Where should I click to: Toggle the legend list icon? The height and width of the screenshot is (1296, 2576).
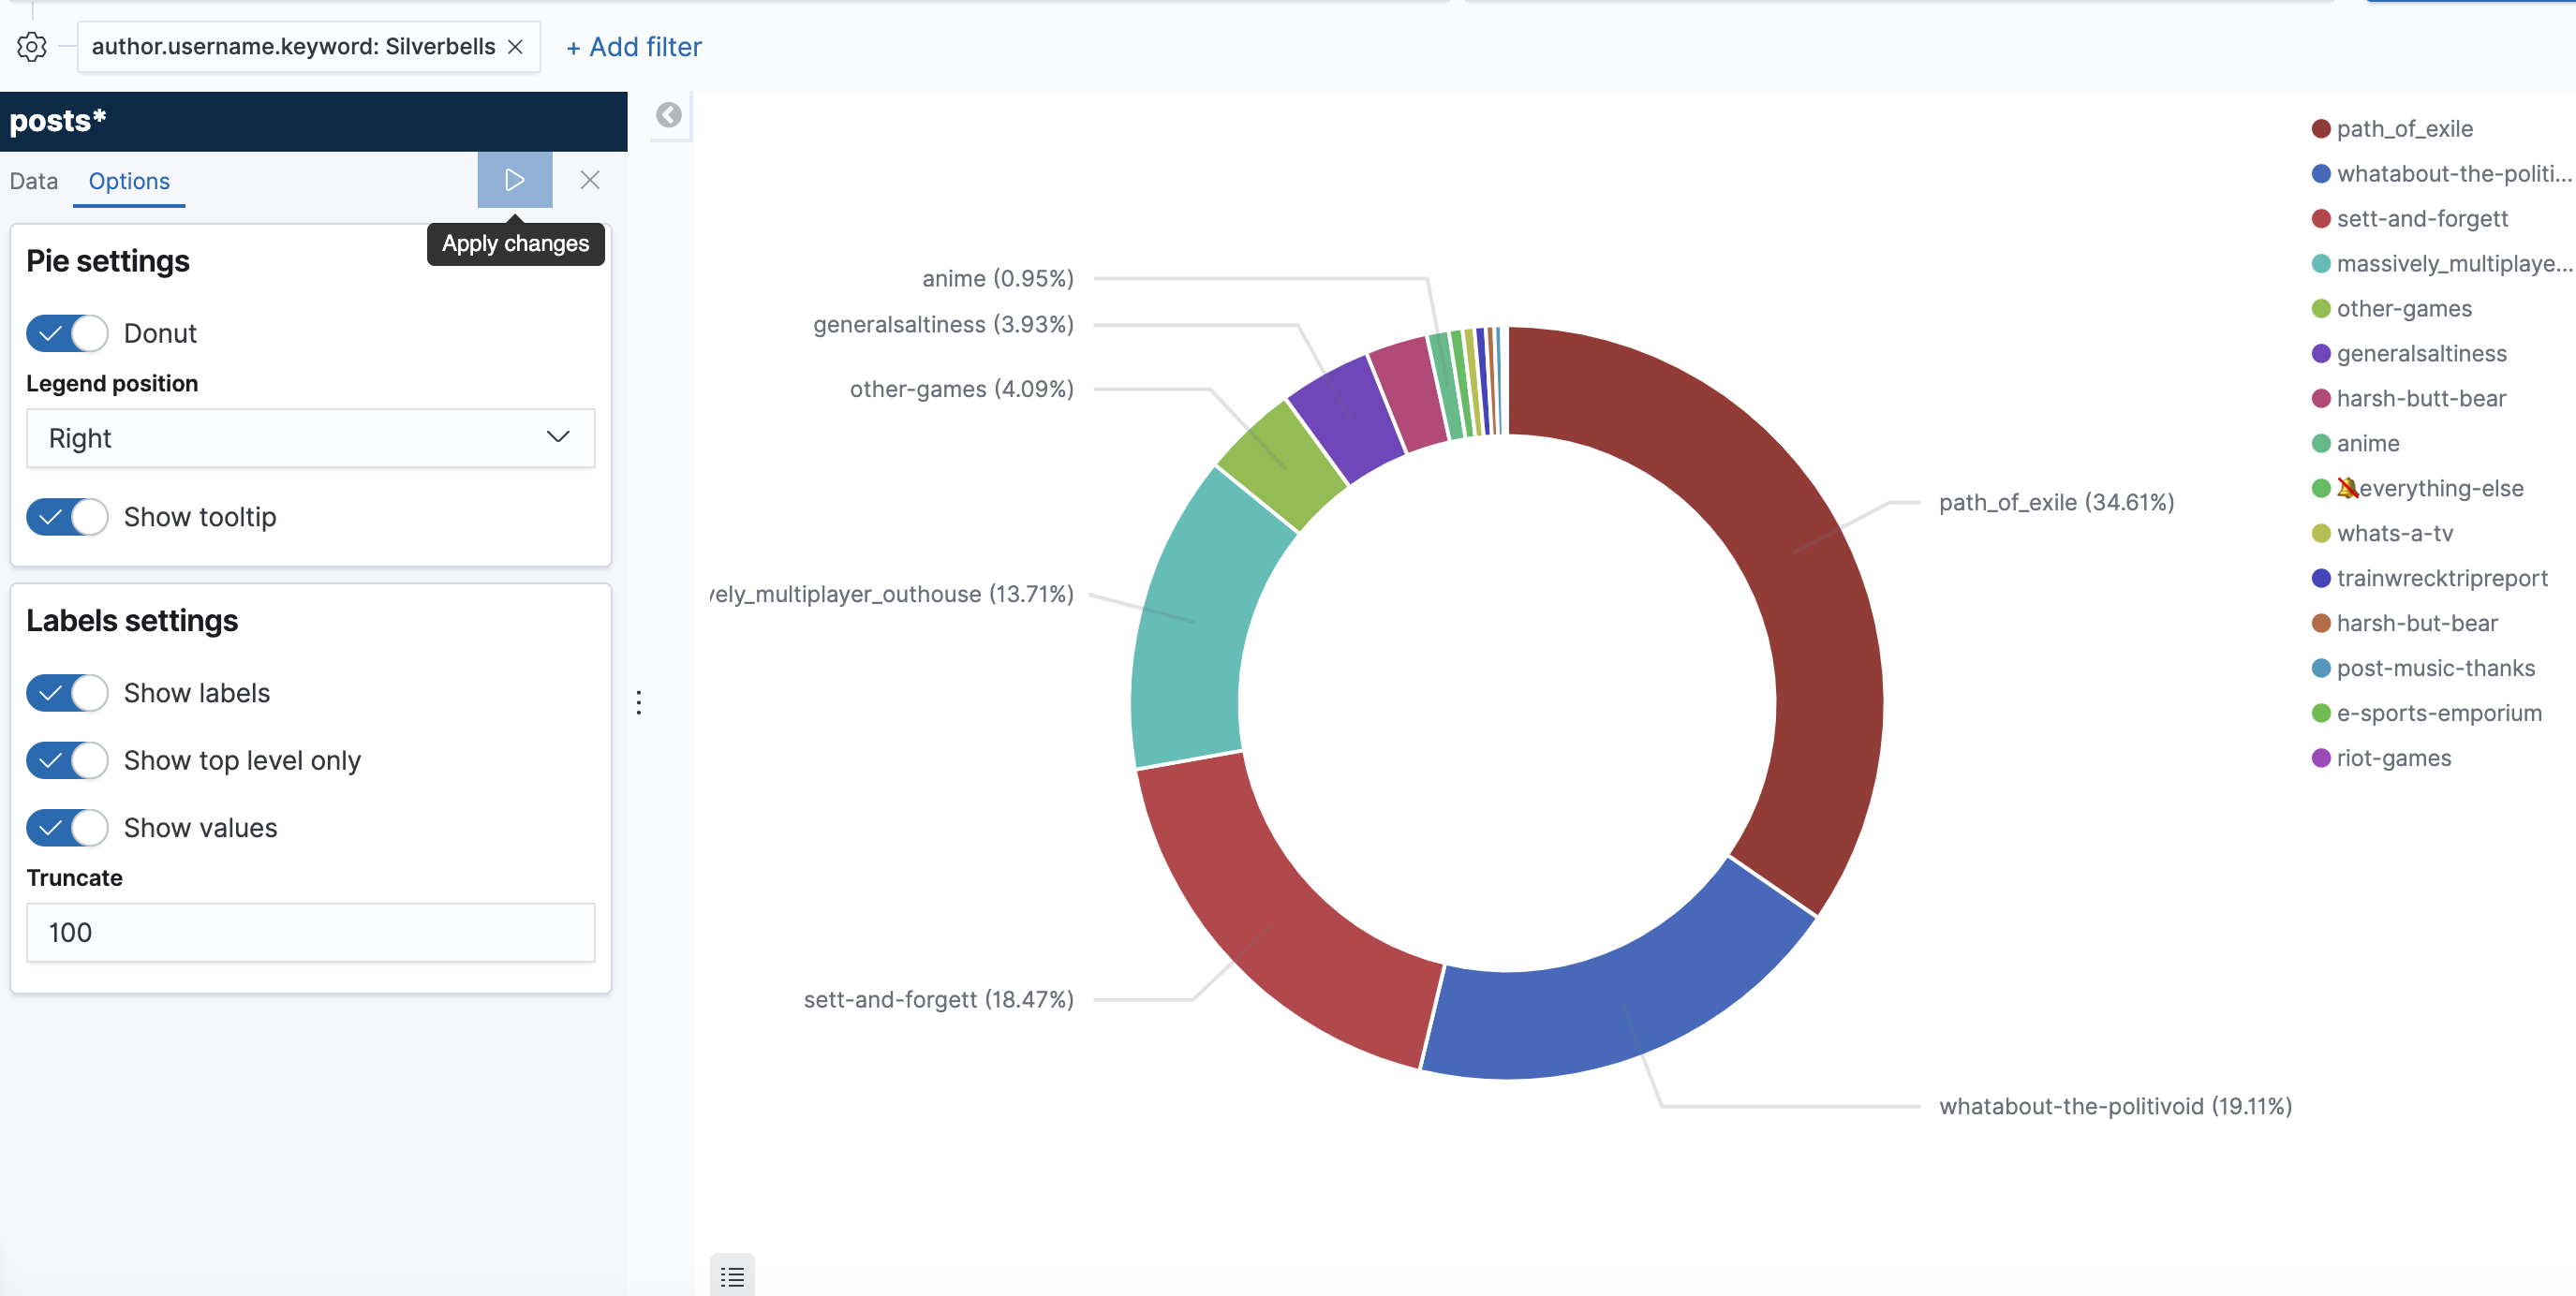[x=732, y=1276]
